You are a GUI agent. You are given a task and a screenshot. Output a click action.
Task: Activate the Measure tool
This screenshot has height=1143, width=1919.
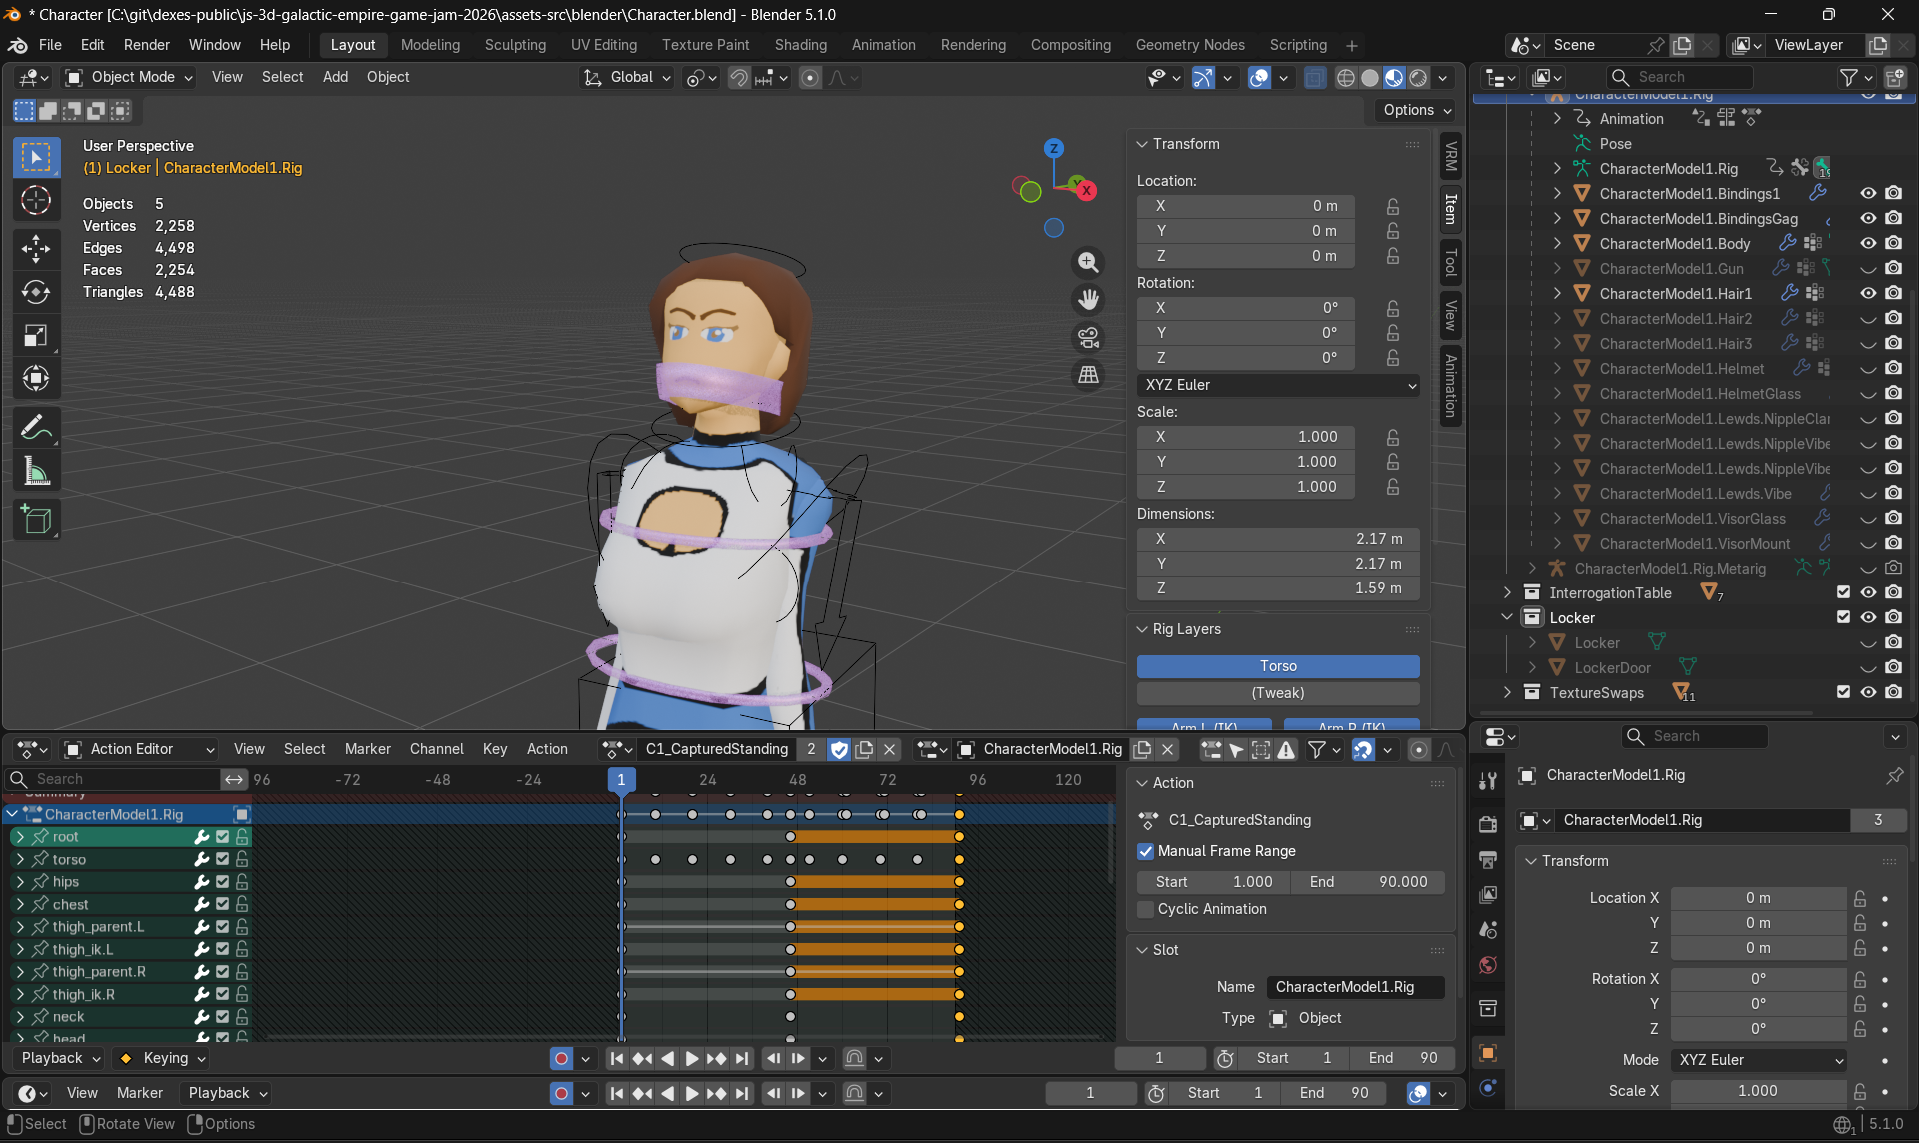click(36, 470)
